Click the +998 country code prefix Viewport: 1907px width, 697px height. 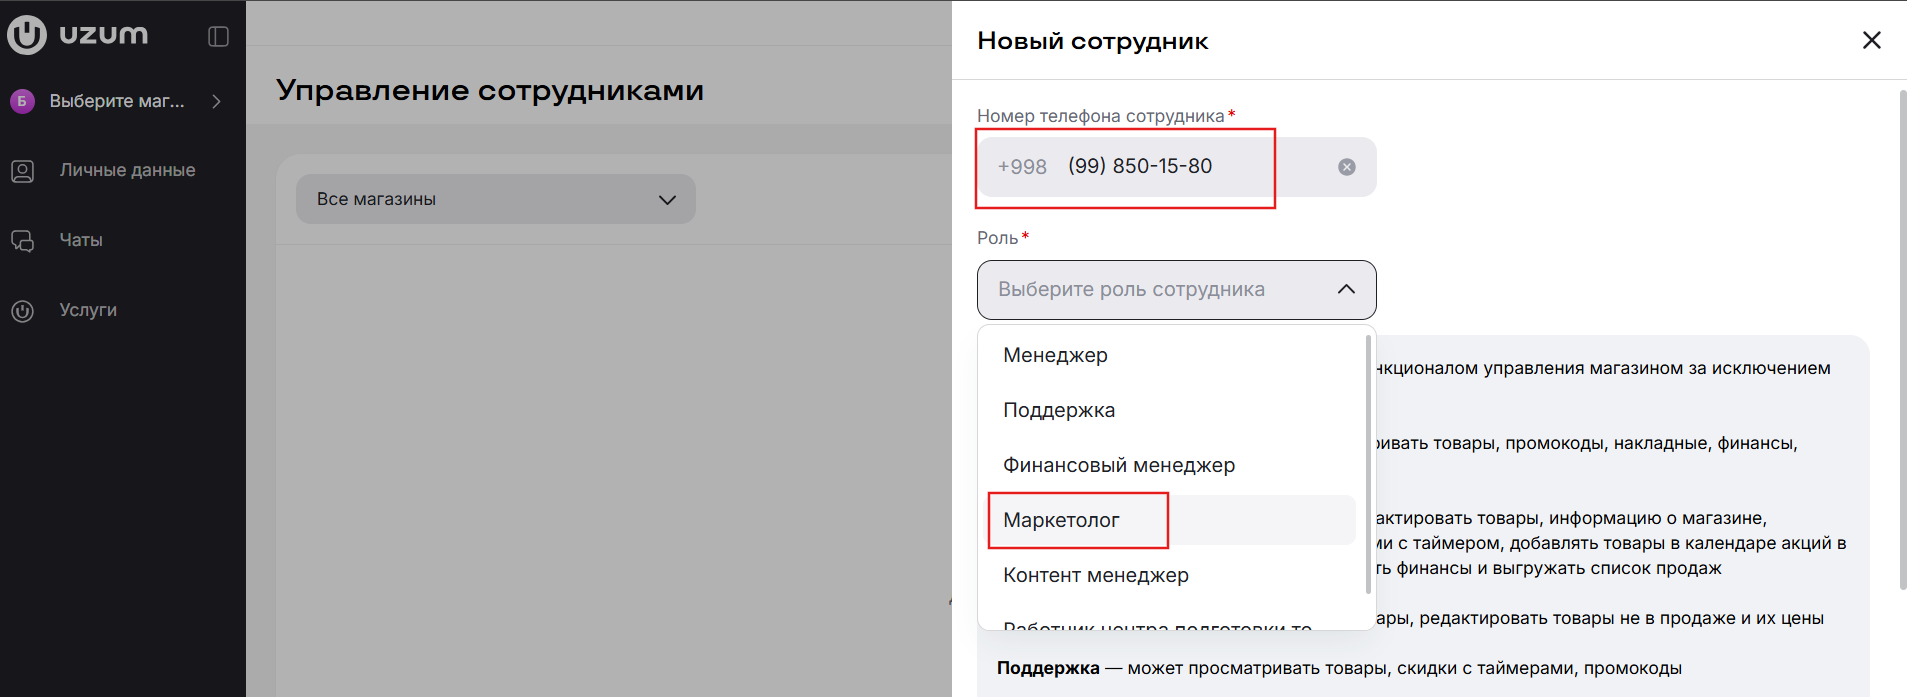coord(1022,167)
